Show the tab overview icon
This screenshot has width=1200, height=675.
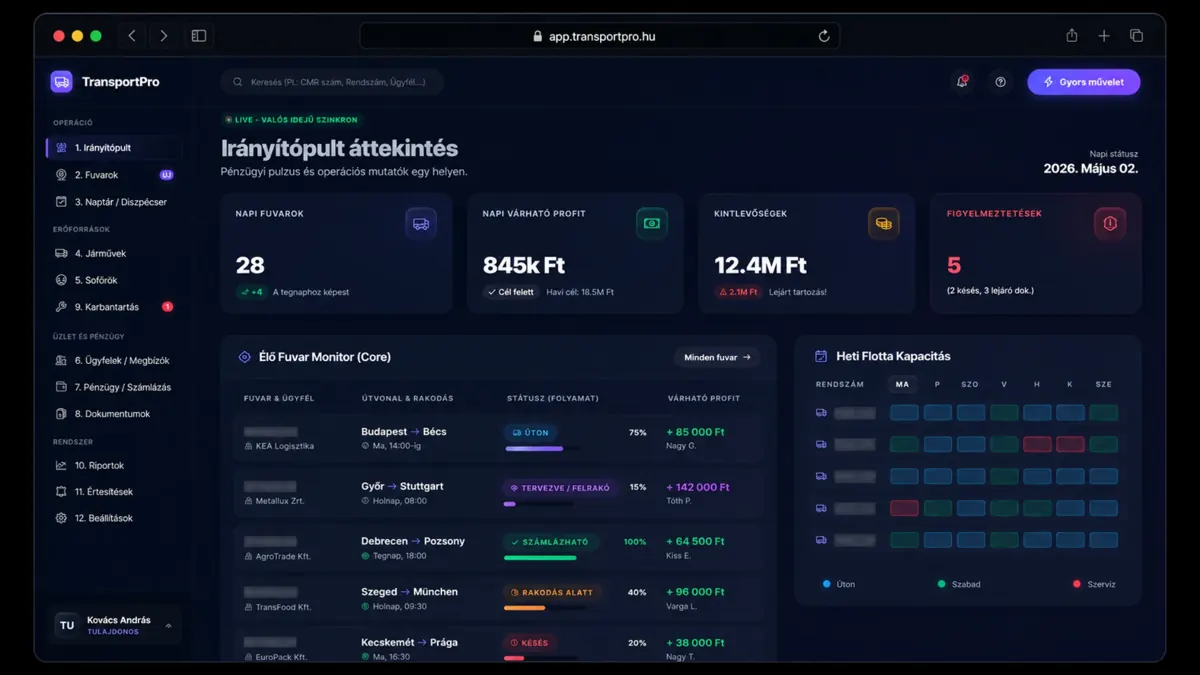[x=1136, y=36]
